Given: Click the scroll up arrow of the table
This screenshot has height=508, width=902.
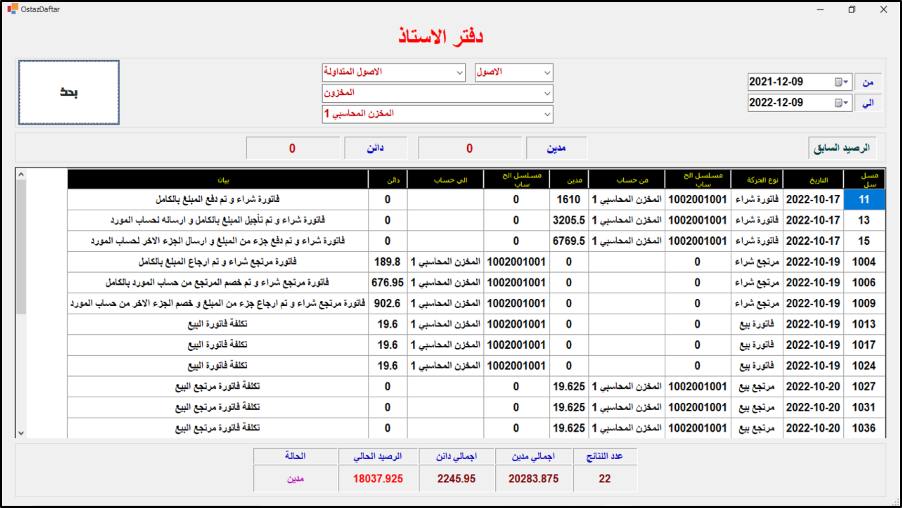Looking at the screenshot, I should pos(22,175).
